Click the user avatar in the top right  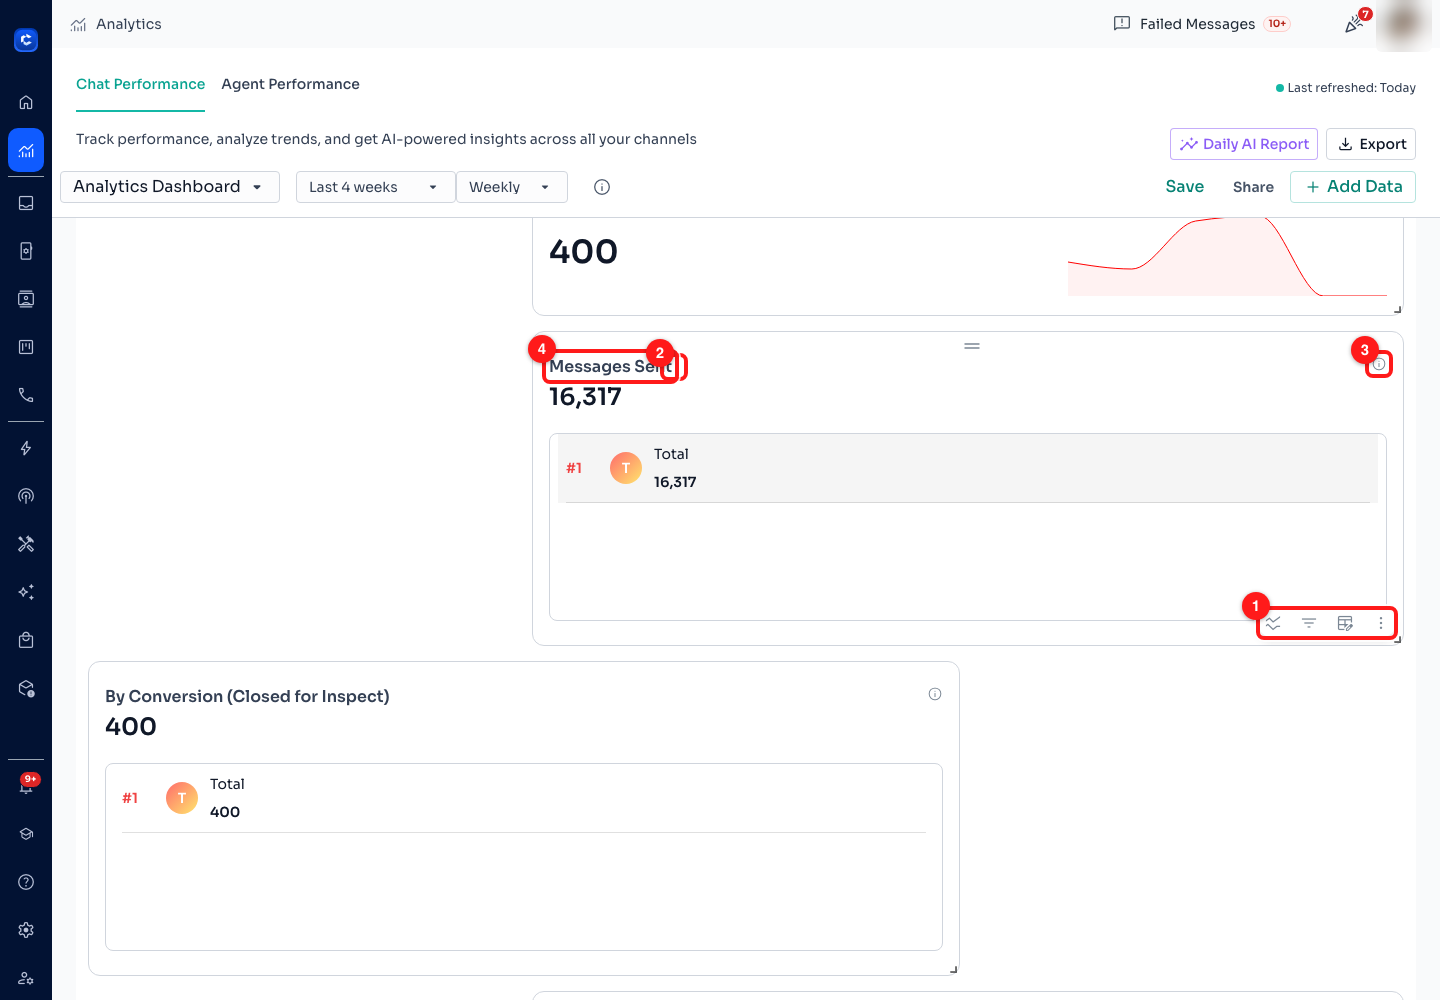1404,24
